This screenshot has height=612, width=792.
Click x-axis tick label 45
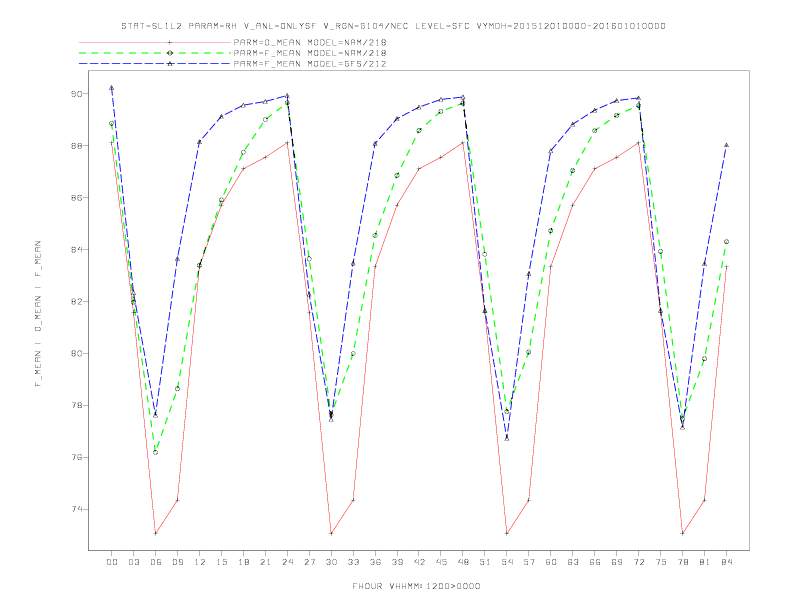441,562
